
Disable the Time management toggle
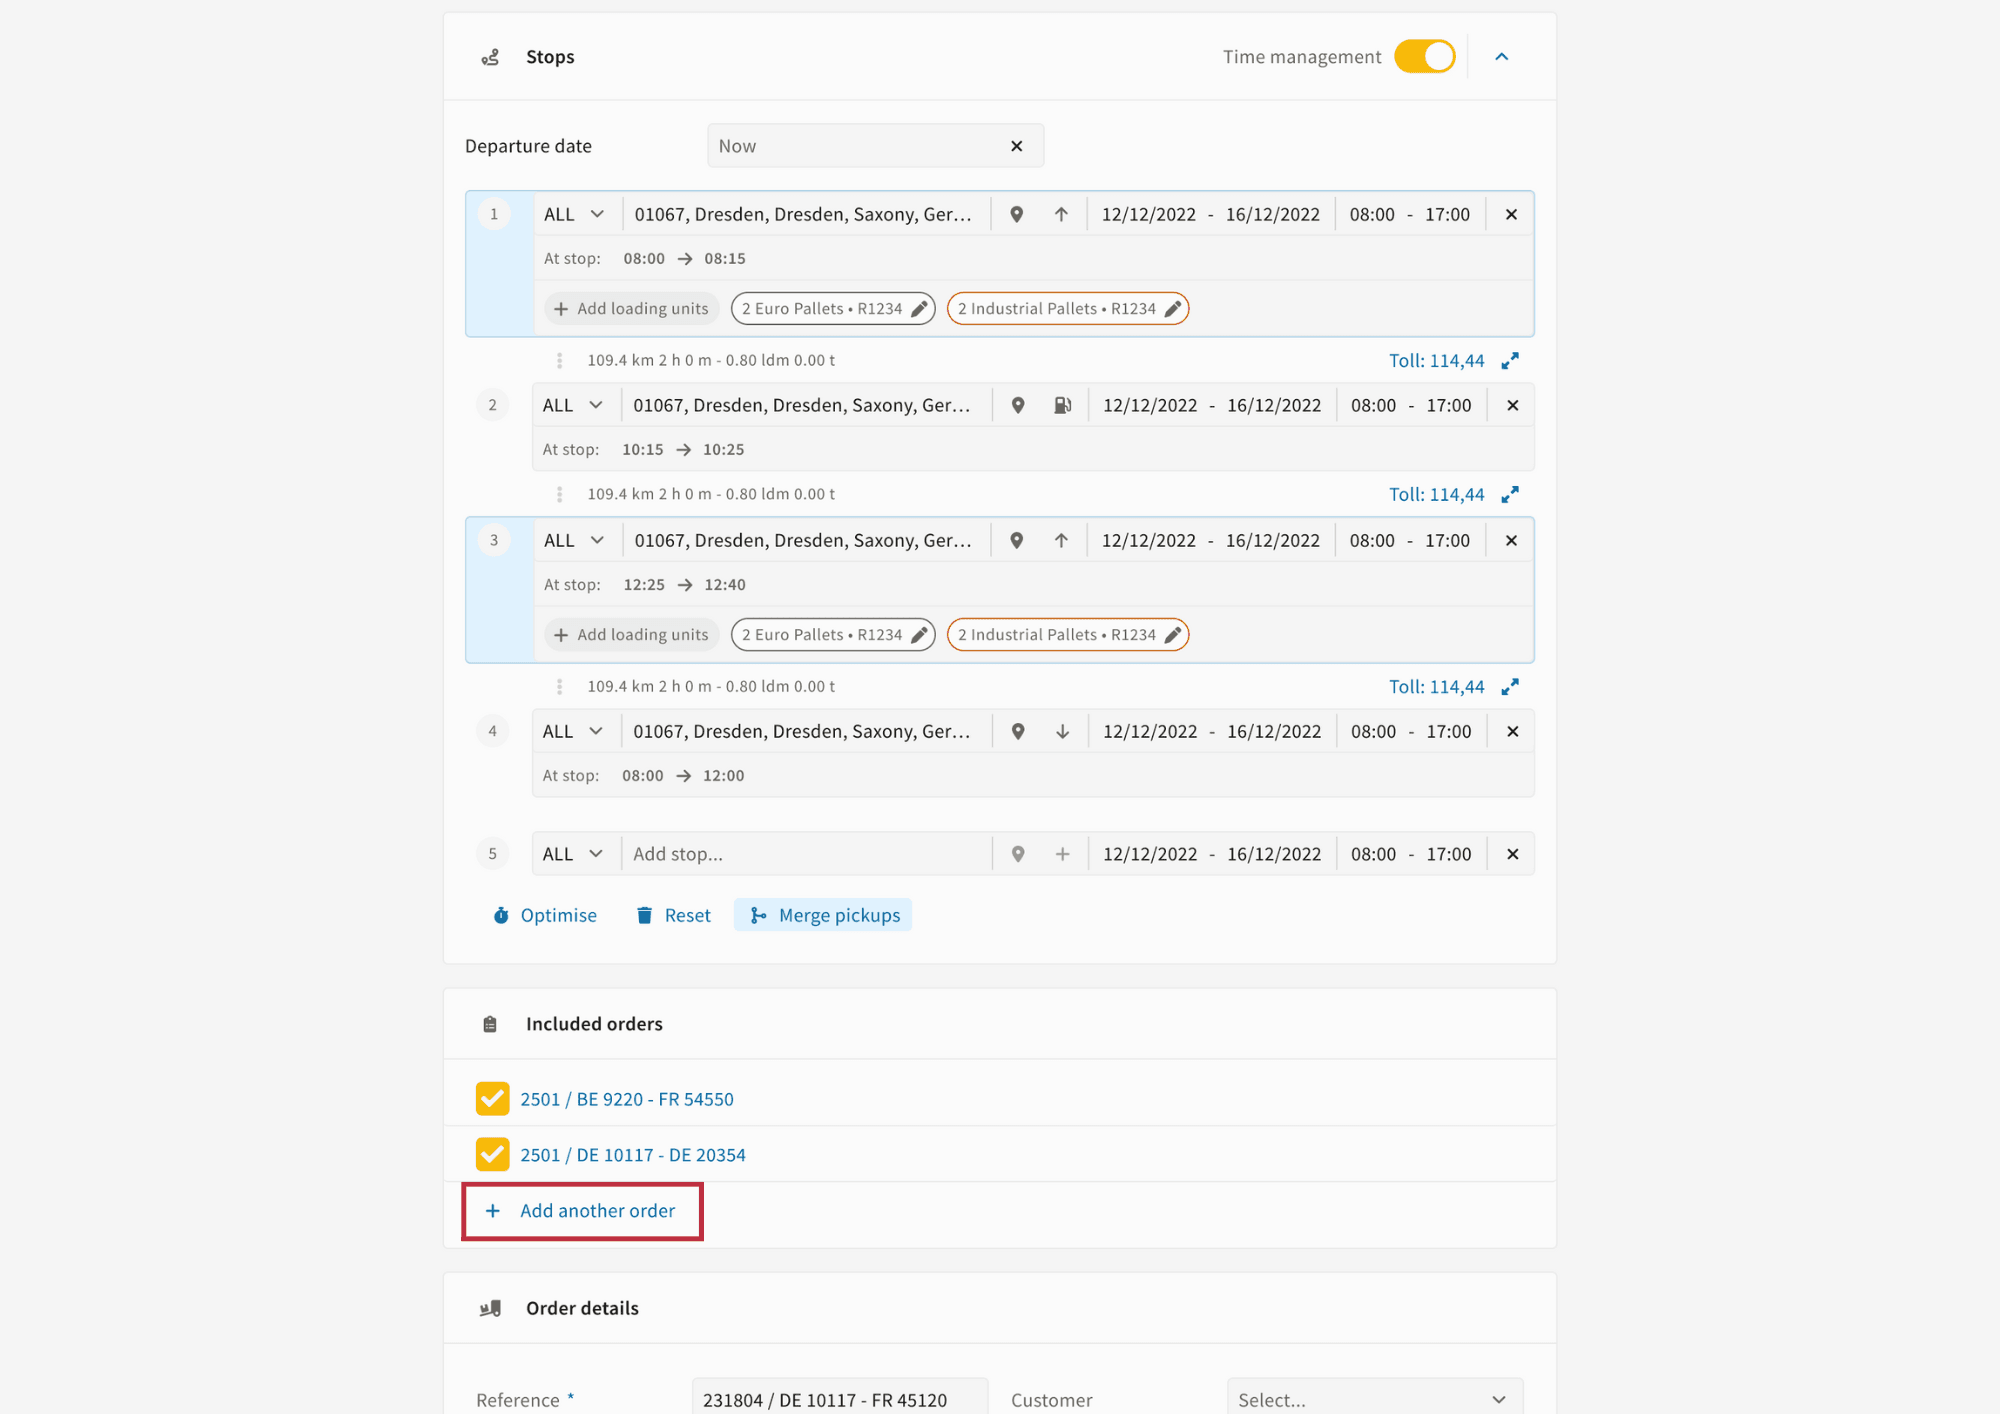pos(1424,56)
